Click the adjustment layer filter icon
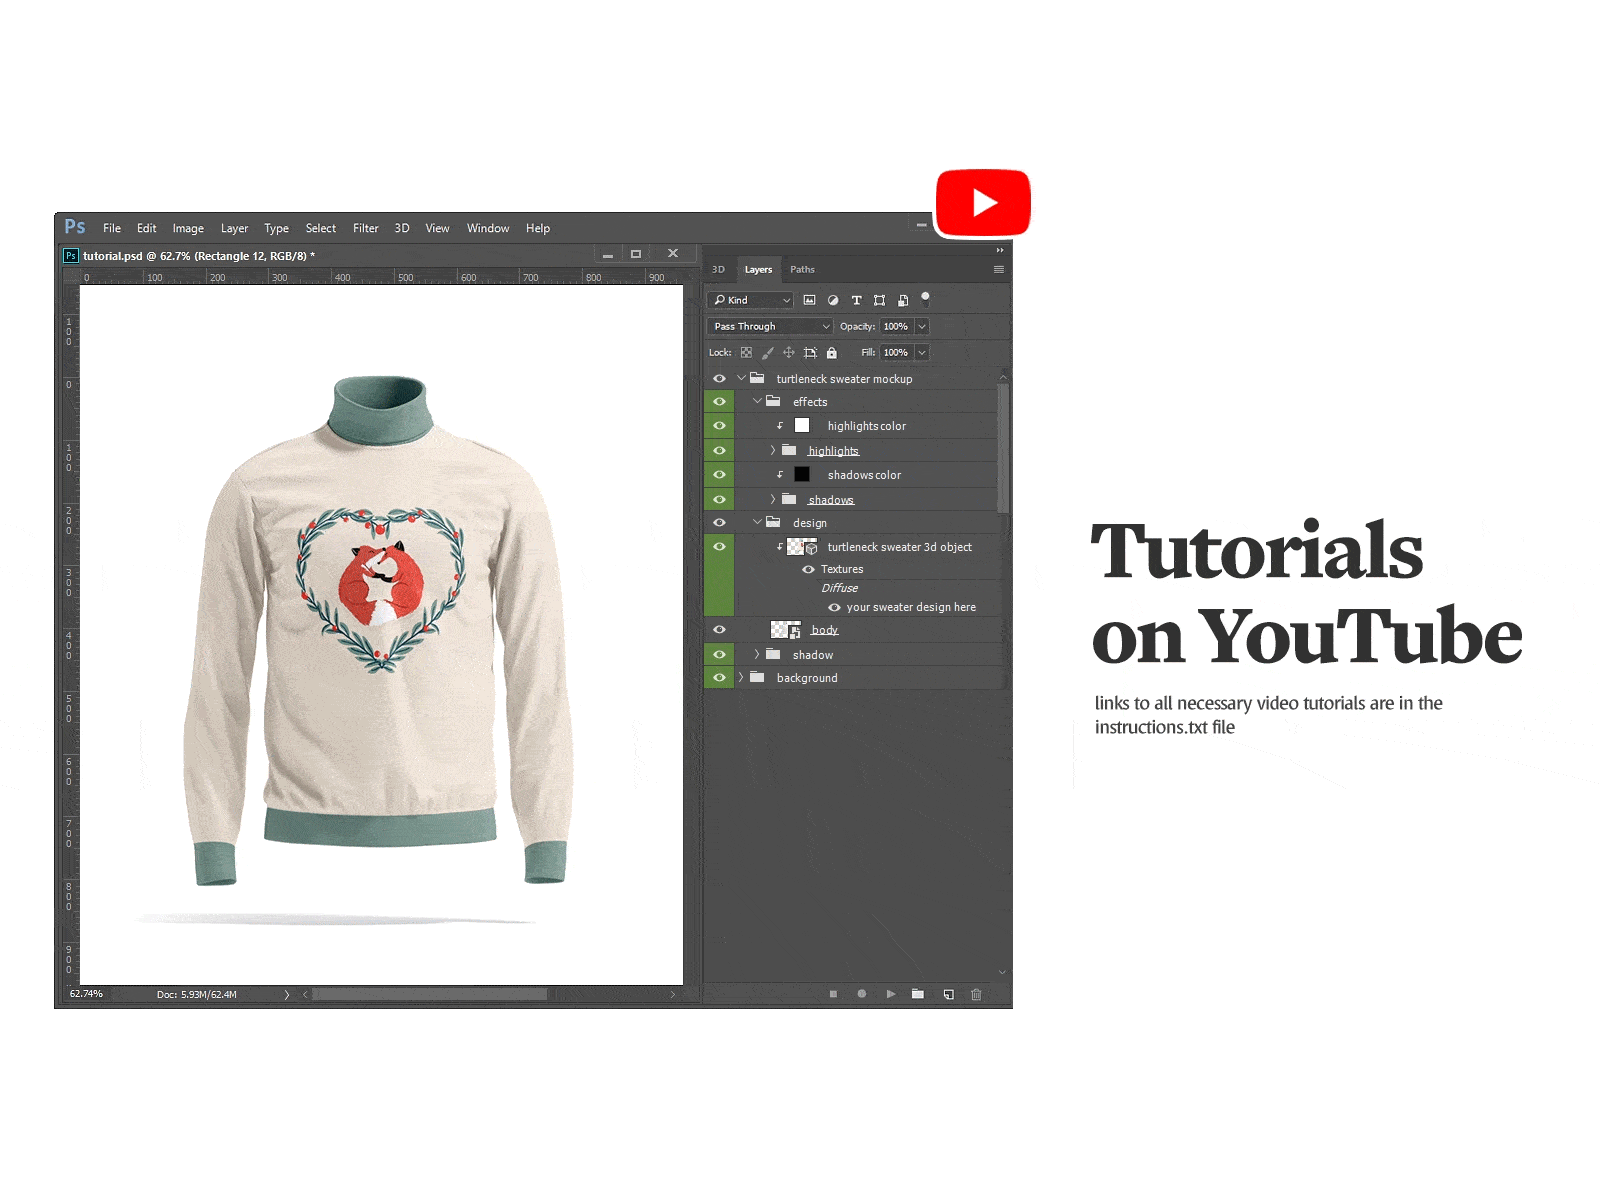 (x=833, y=300)
